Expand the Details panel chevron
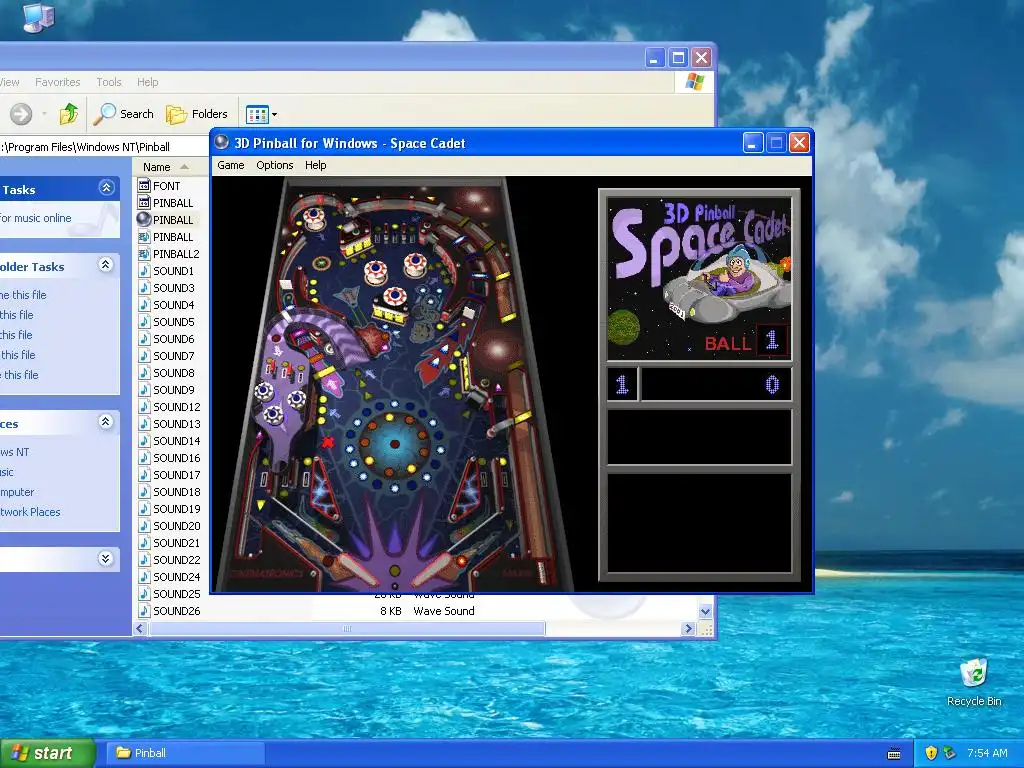The width and height of the screenshot is (1024, 768). click(106, 559)
